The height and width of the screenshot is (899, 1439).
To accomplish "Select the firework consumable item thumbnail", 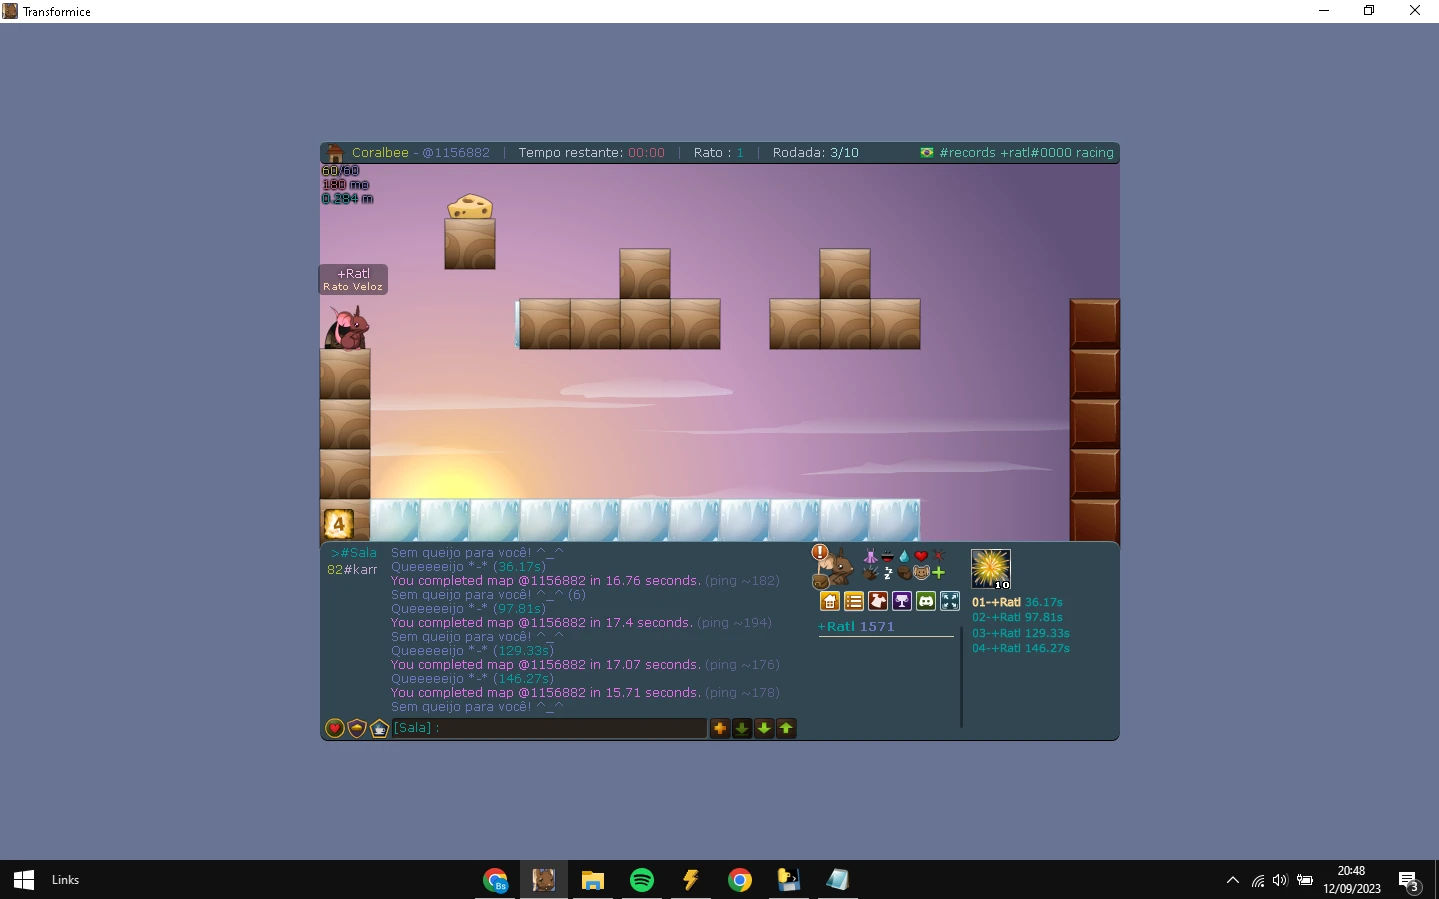I will pyautogui.click(x=990, y=569).
